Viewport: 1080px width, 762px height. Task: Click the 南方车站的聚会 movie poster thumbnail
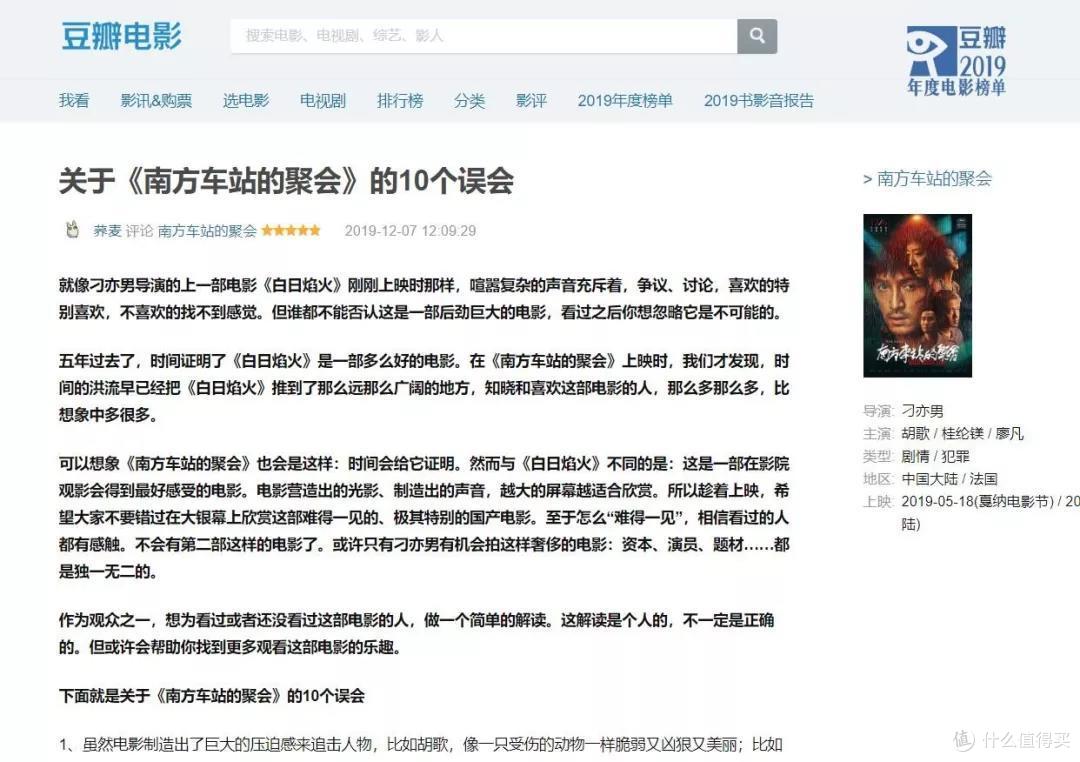coord(917,296)
